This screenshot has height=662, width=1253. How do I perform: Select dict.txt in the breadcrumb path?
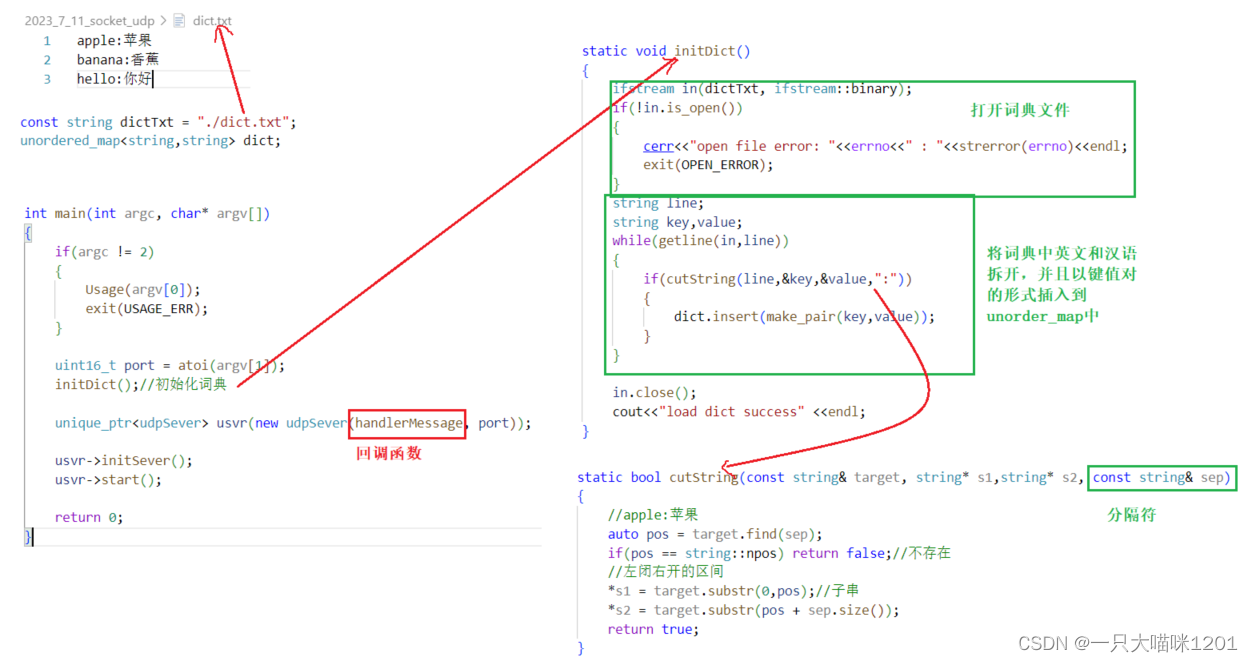tap(212, 20)
